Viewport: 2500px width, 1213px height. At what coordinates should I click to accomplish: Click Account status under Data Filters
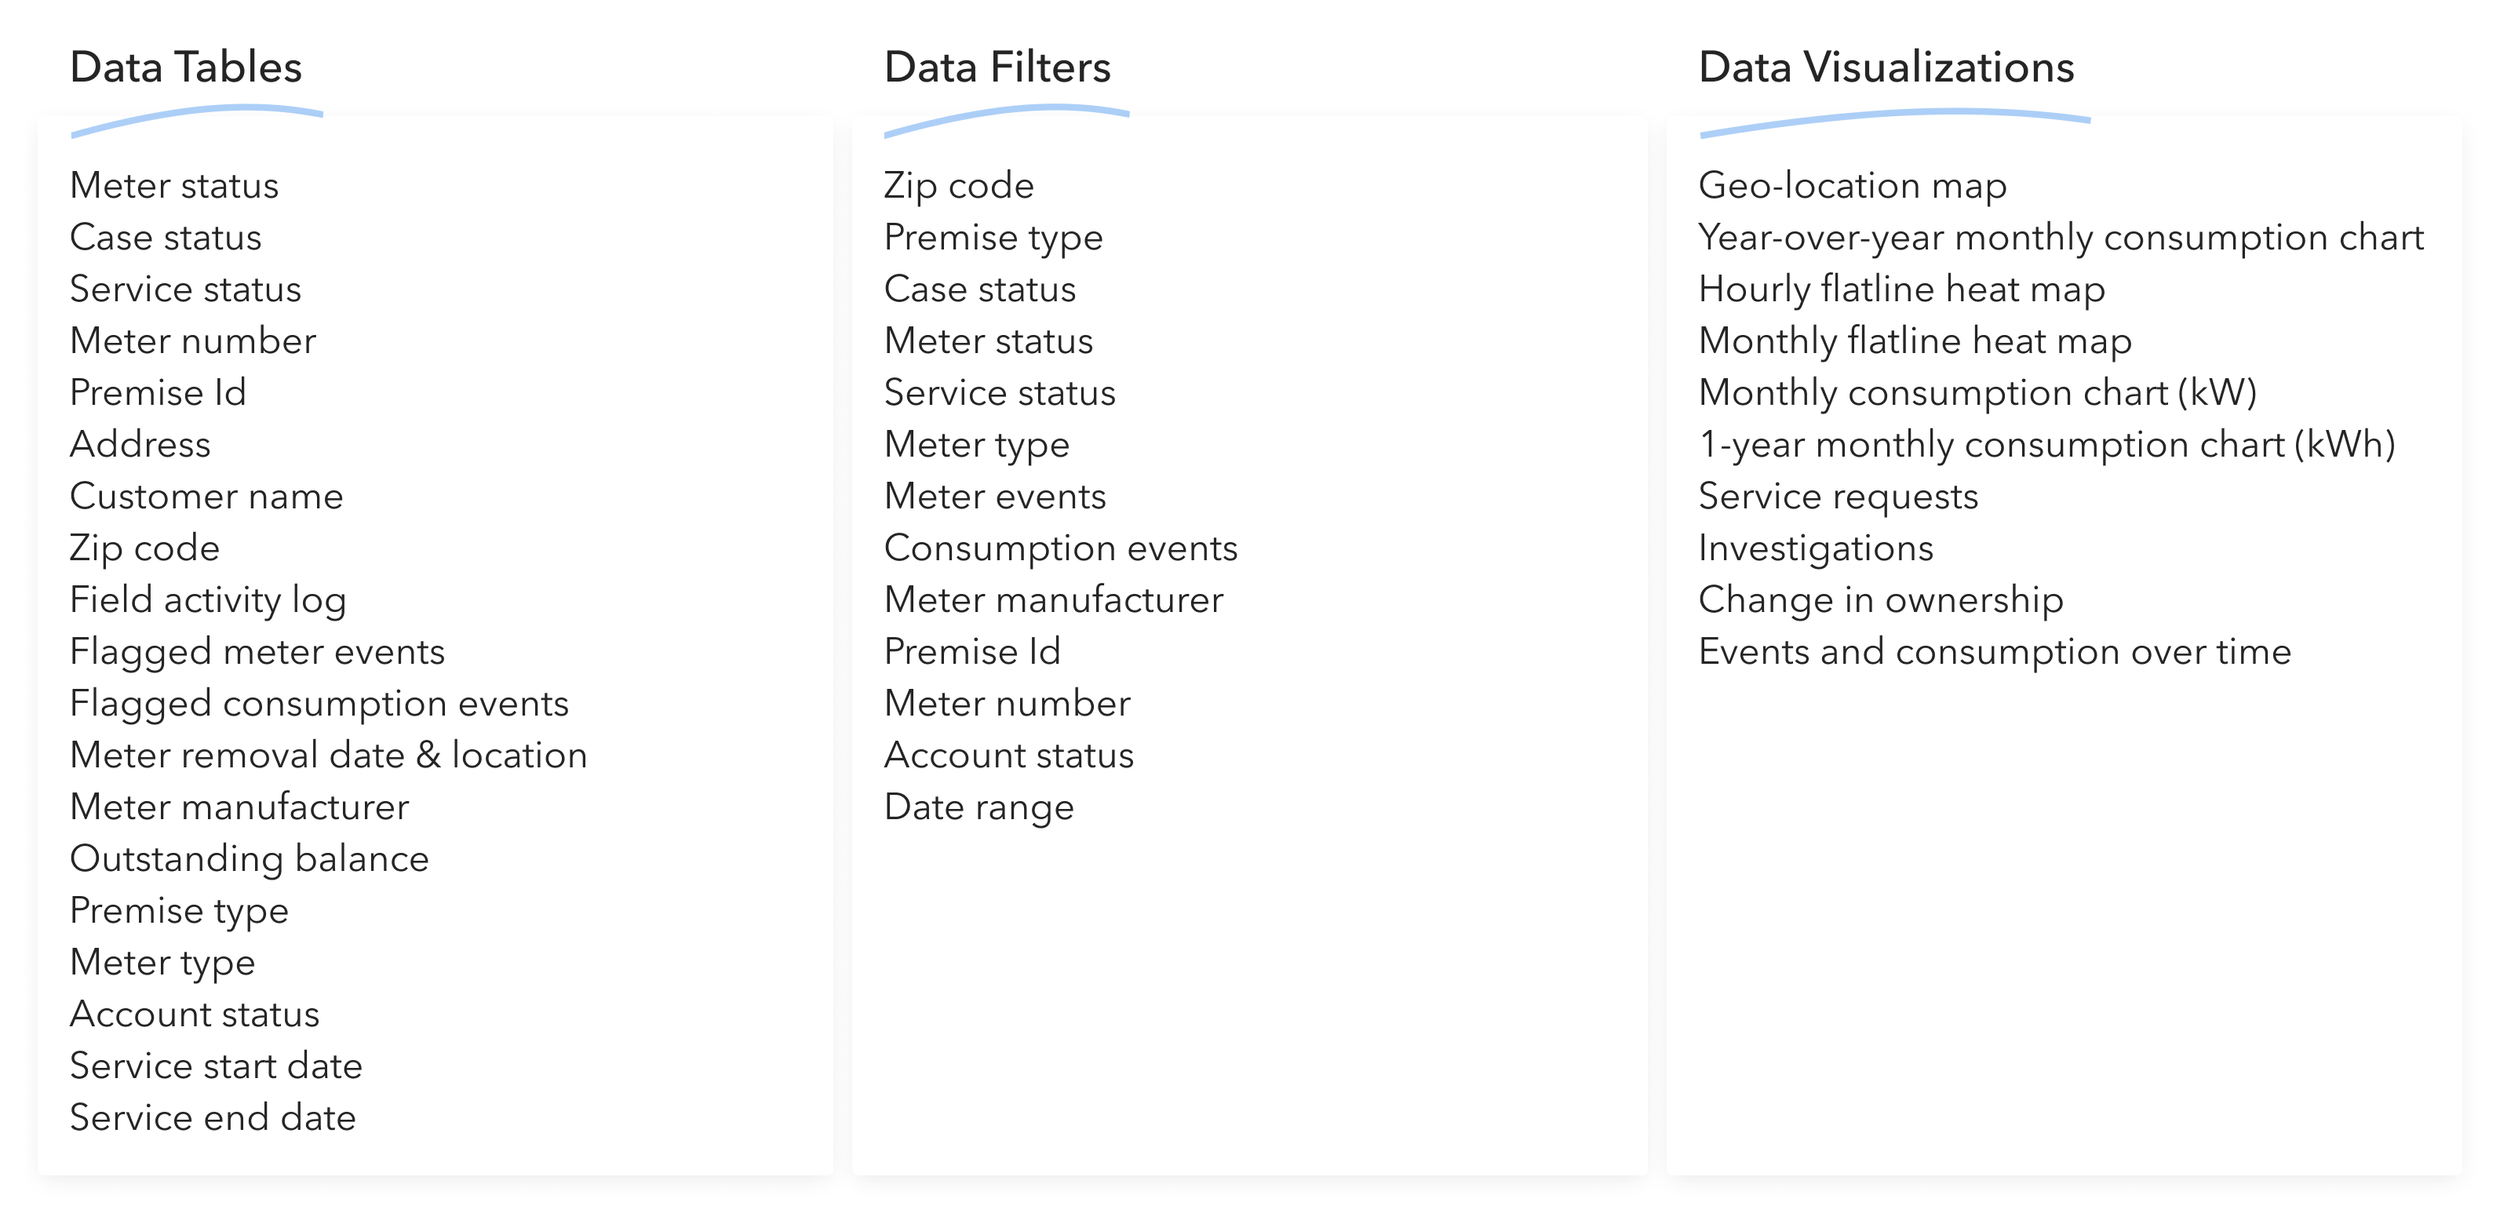point(1009,755)
